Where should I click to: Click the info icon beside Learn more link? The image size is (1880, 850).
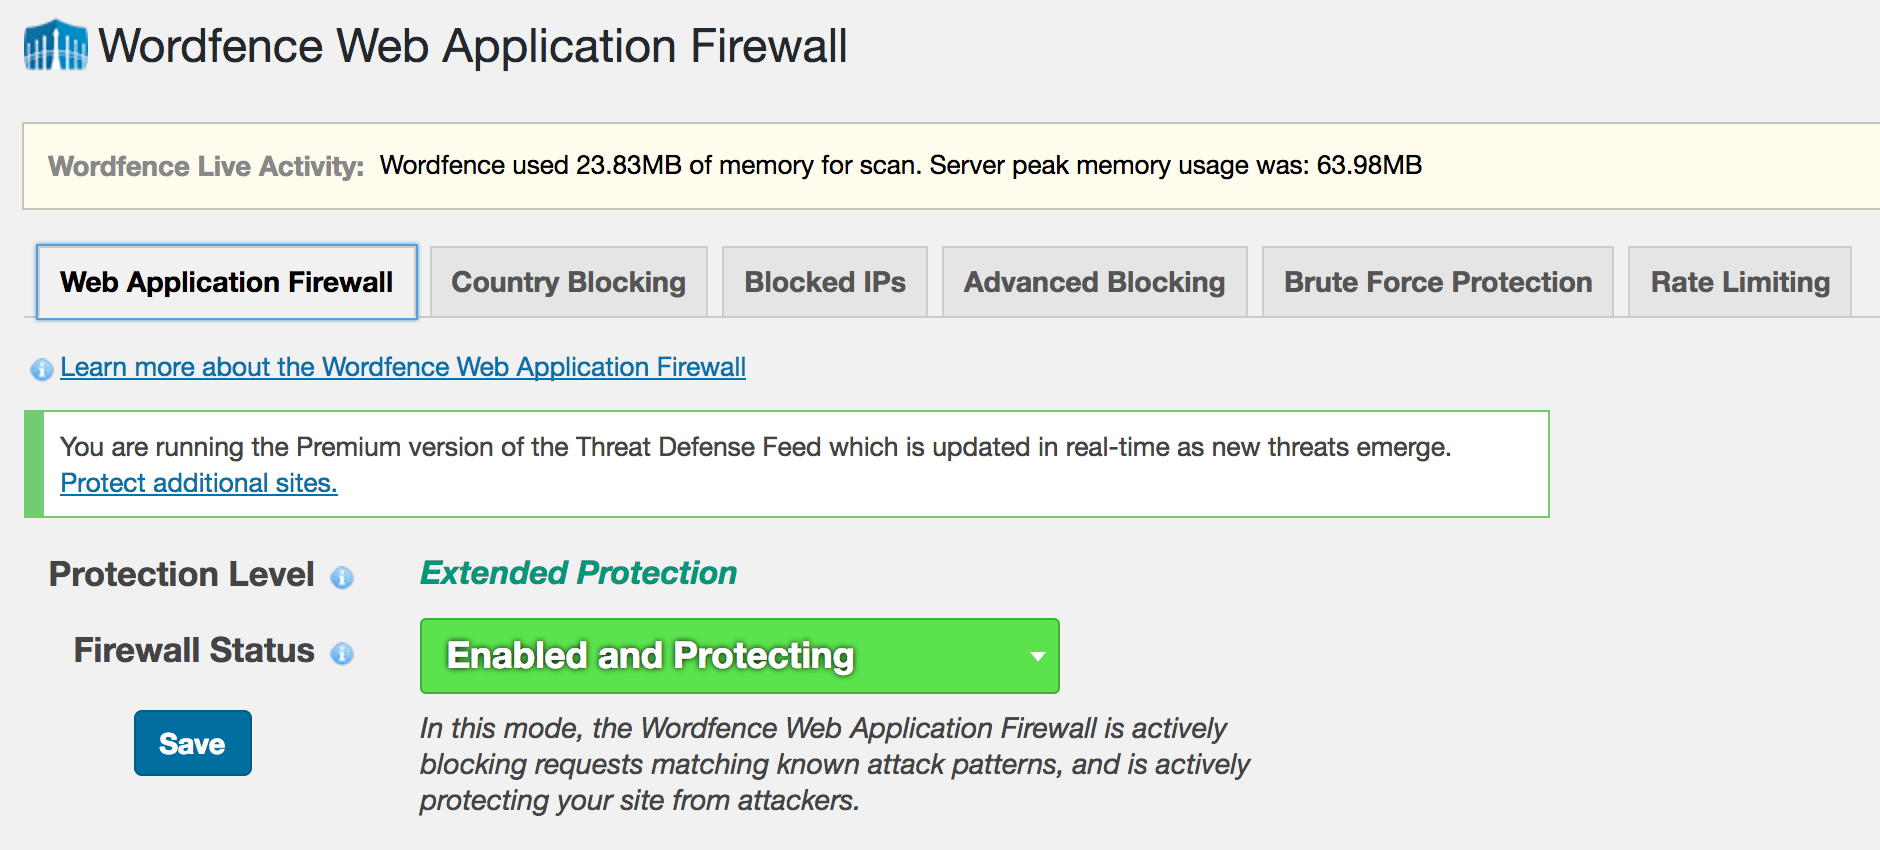click(42, 370)
